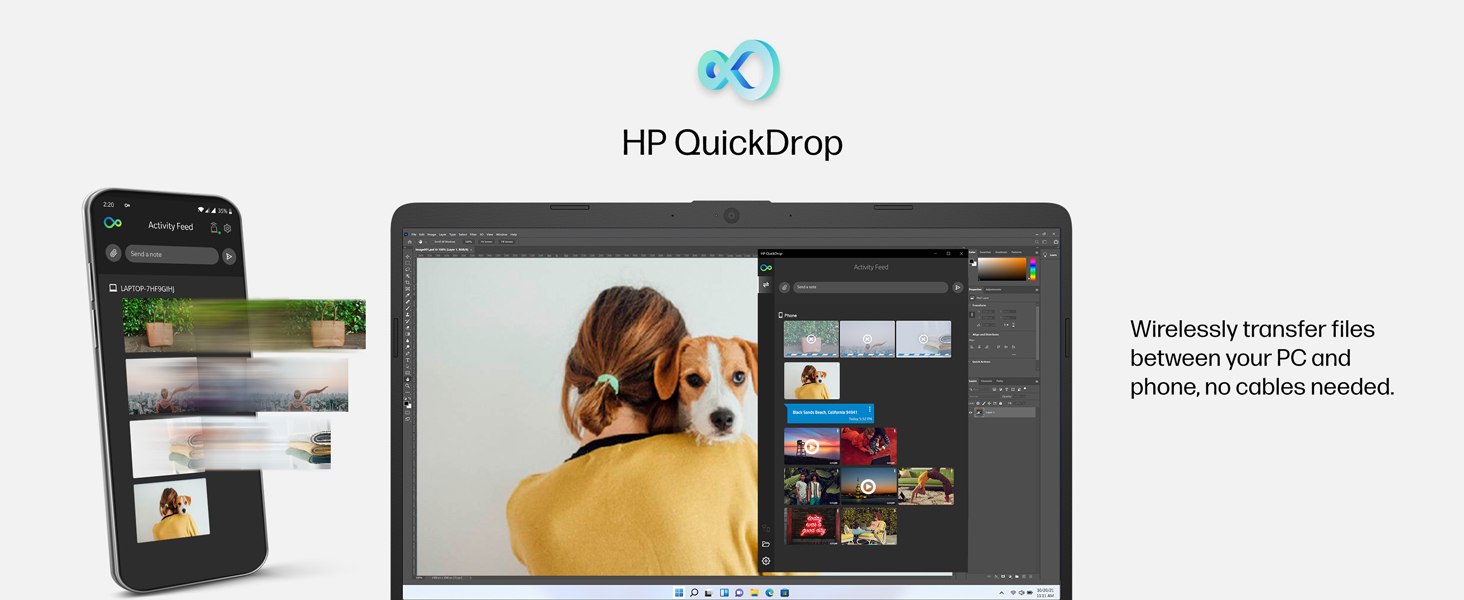The image size is (1464, 600).
Task: Click the Home icon in Photoshop options bar
Action: (409, 242)
